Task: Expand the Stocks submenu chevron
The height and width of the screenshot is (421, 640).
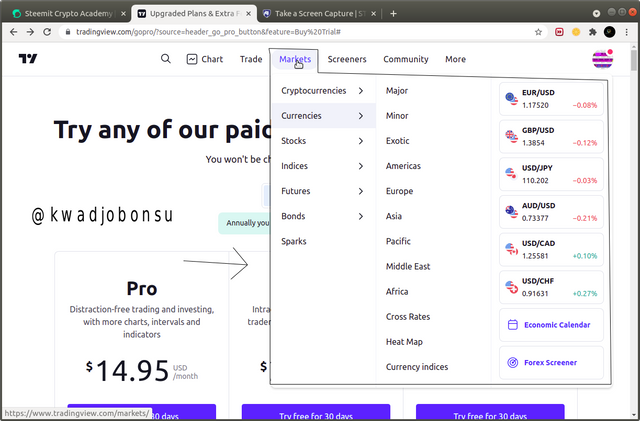Action: 361,141
